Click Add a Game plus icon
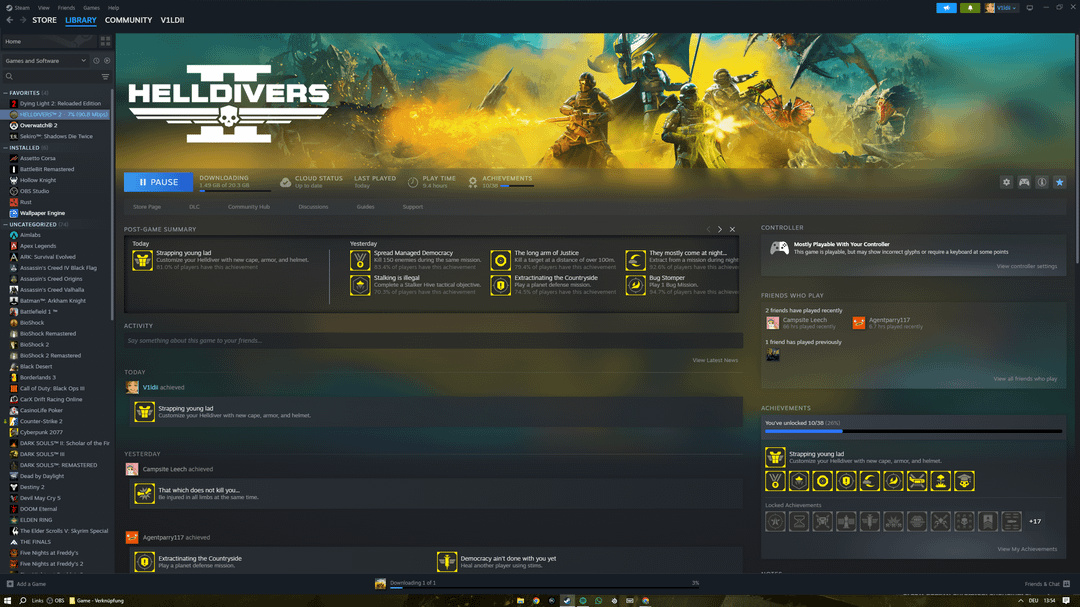The width and height of the screenshot is (1080, 607). pyautogui.click(x=10, y=584)
